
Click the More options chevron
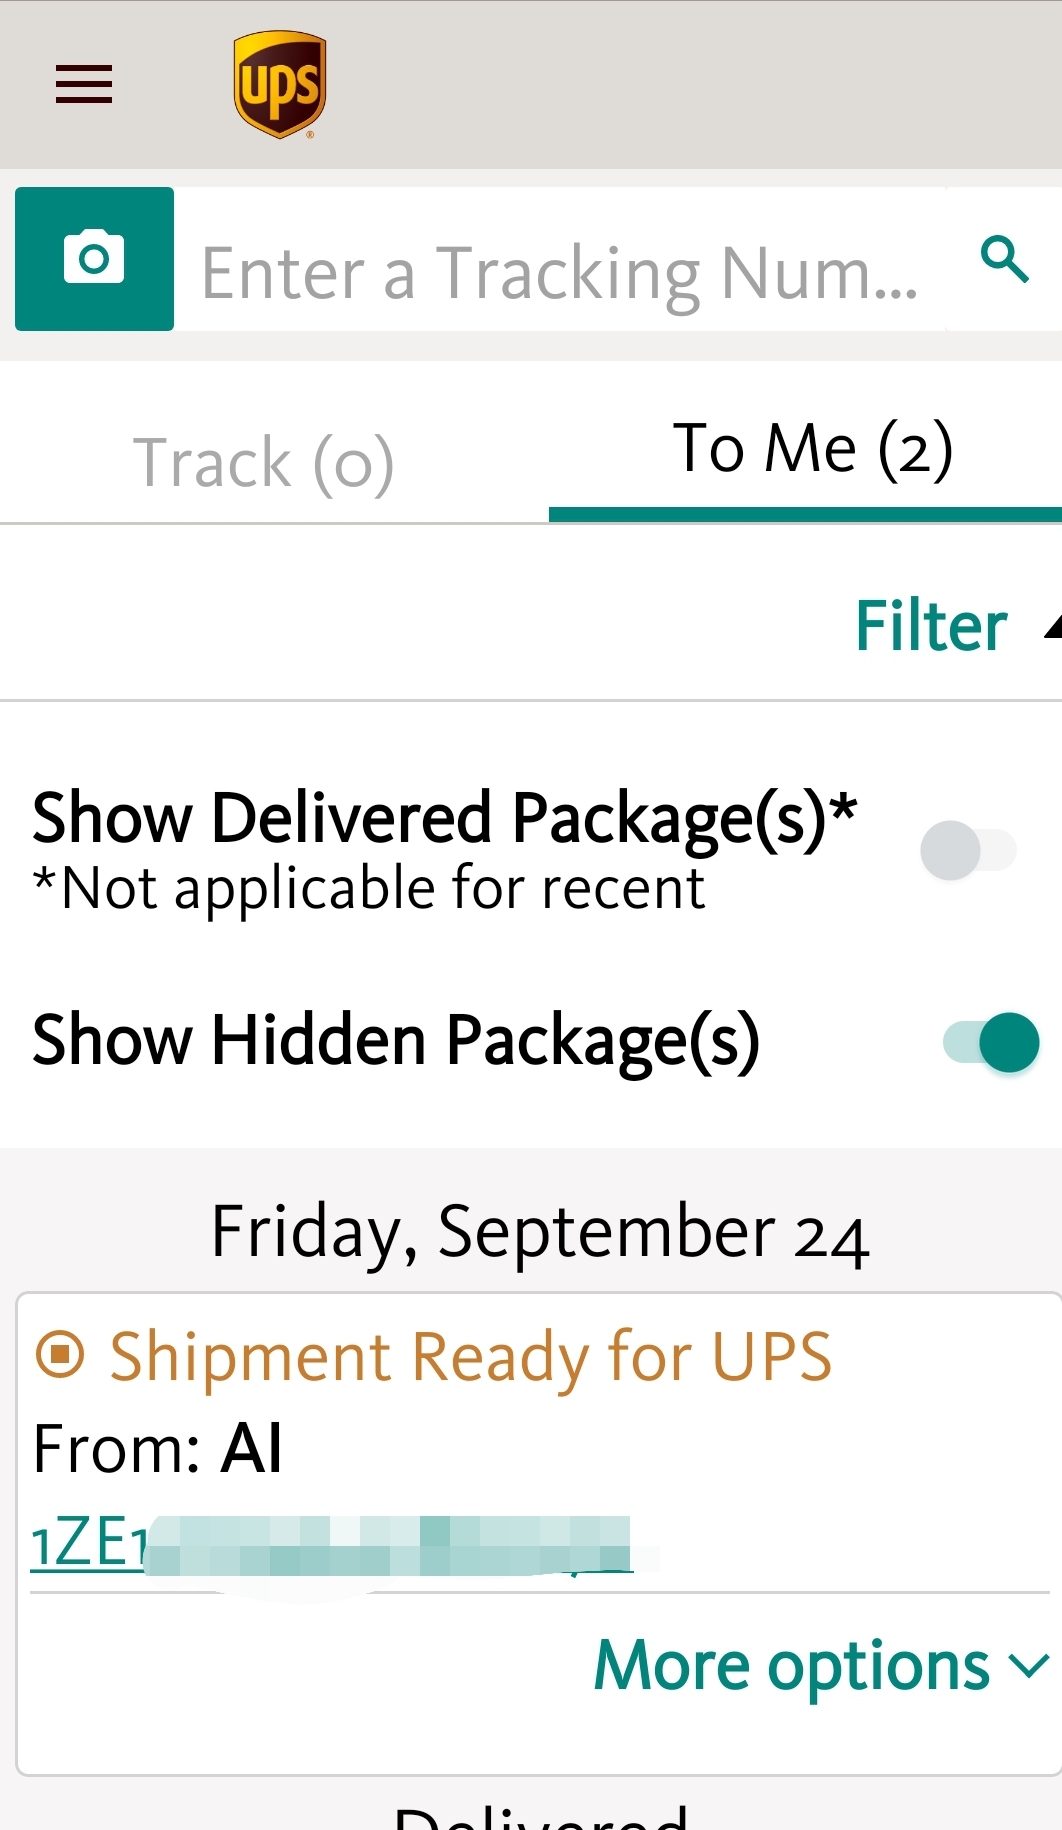point(1029,1665)
